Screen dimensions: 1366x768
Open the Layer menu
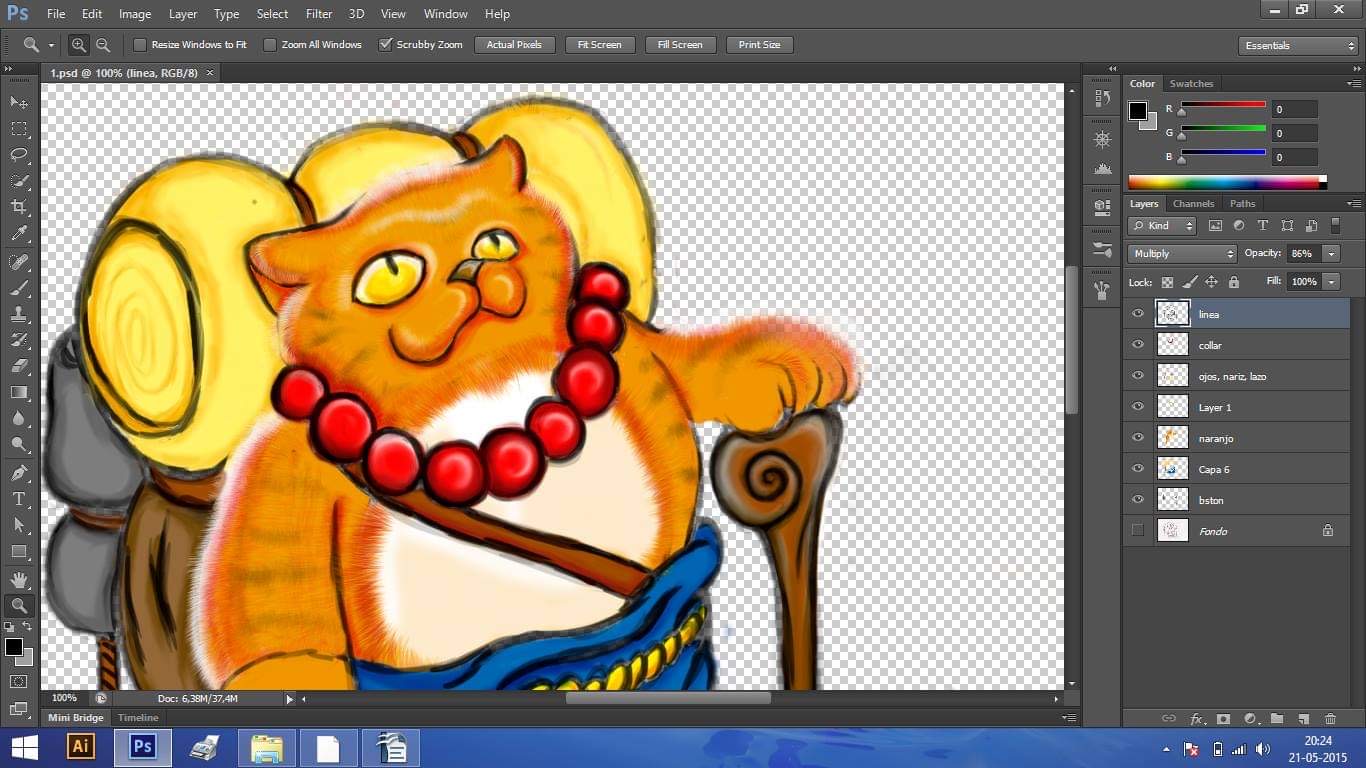[183, 14]
